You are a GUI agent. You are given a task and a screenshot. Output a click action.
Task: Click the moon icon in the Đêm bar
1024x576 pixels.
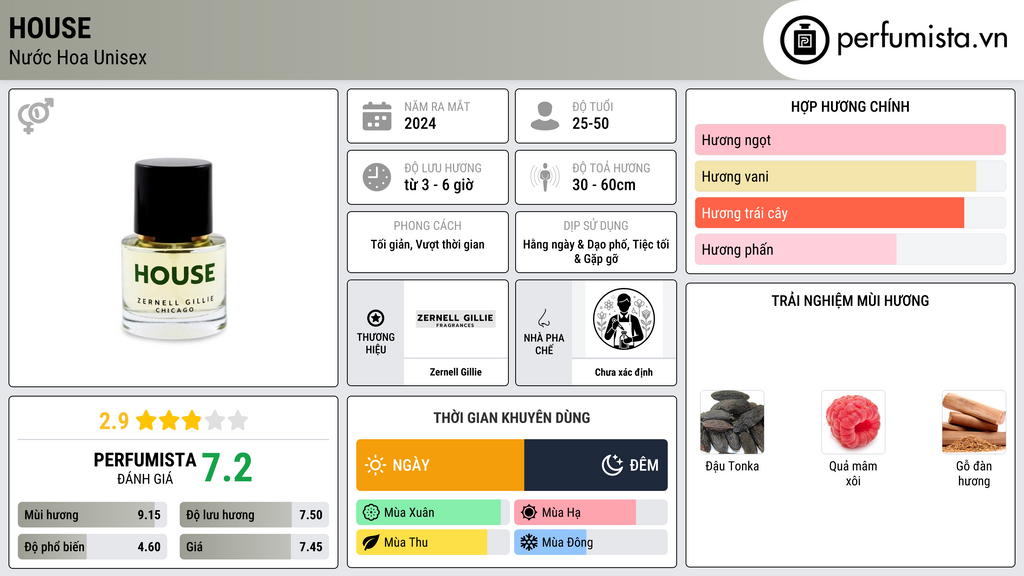pos(612,465)
